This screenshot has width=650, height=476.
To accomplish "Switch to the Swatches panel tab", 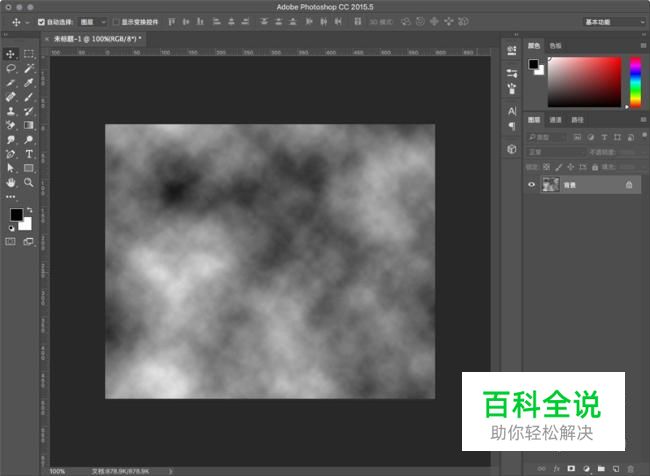I will 555,46.
